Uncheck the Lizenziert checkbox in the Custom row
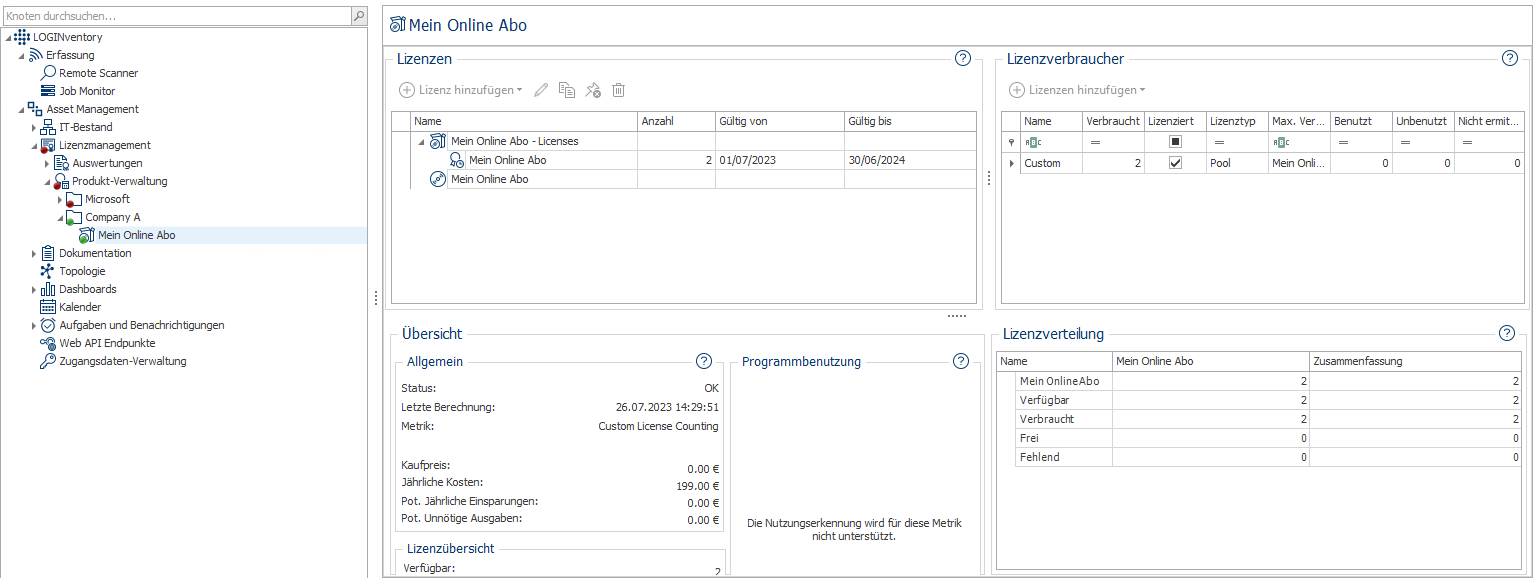Viewport: 1533px width, 578px height. [1176, 163]
